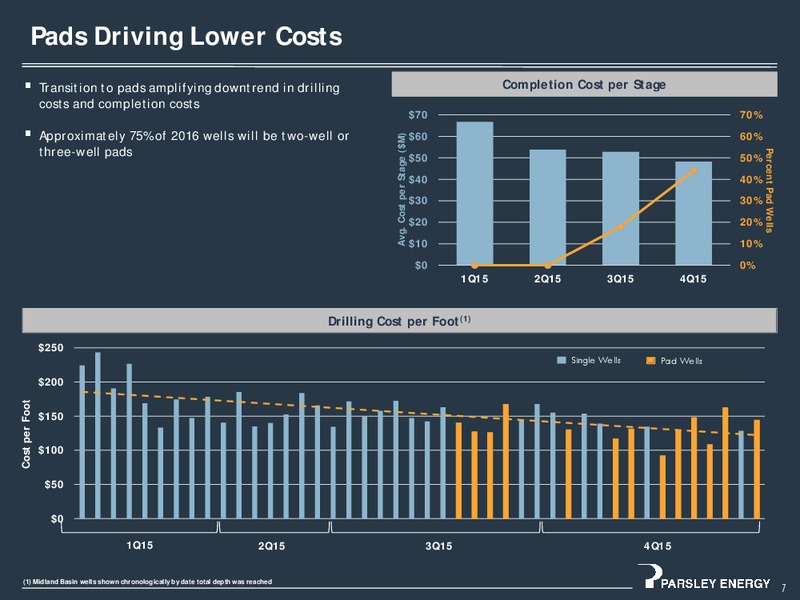800x600 pixels.
Task: Click the bullet about 75% of 2016 wells
Action: click(x=194, y=144)
